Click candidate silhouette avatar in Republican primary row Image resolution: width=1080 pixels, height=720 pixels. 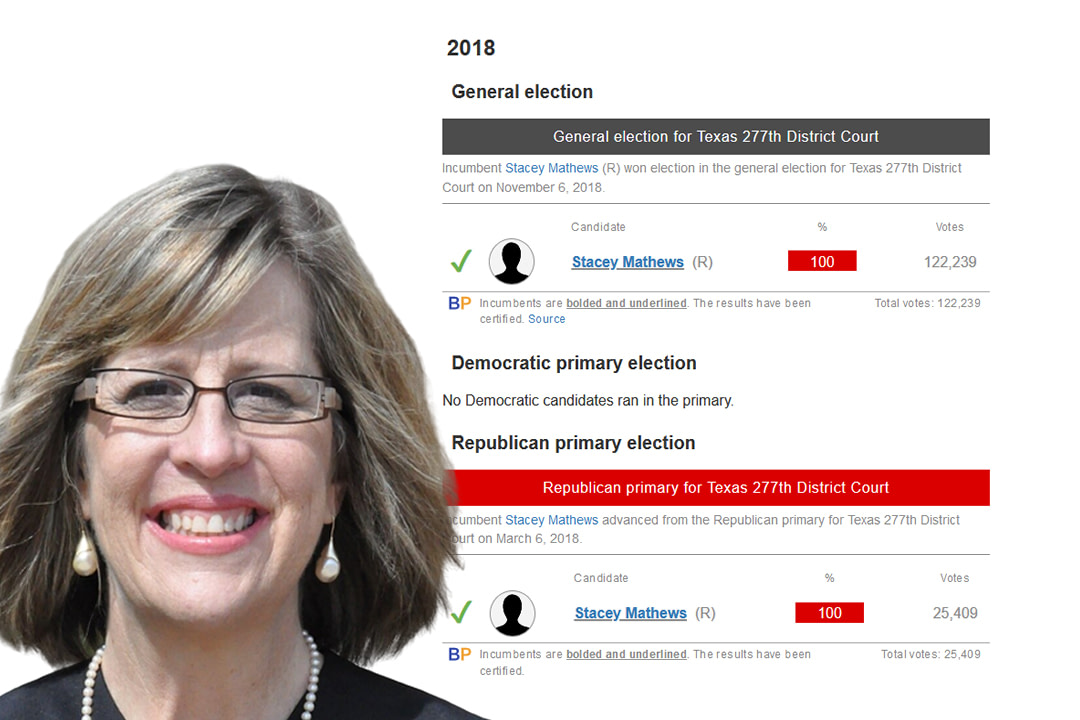(x=512, y=613)
